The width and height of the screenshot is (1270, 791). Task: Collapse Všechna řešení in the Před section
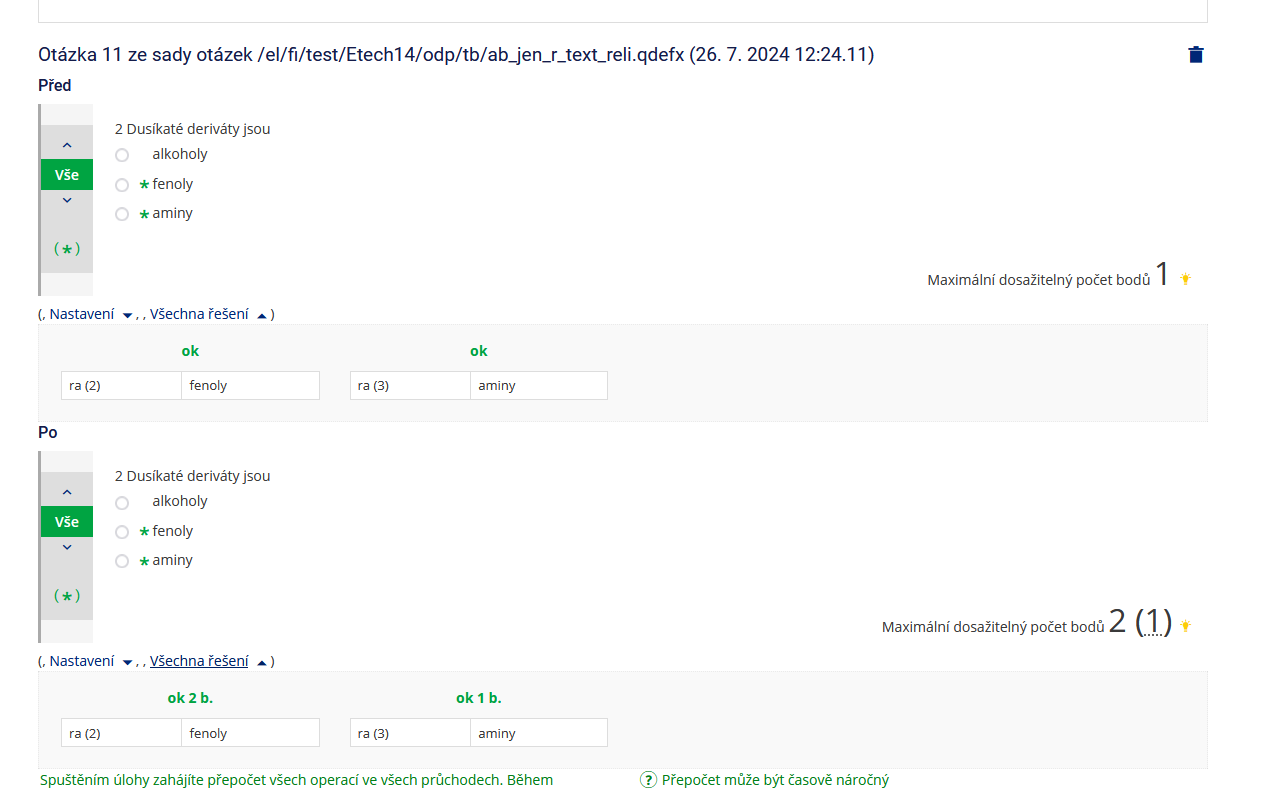(x=209, y=314)
